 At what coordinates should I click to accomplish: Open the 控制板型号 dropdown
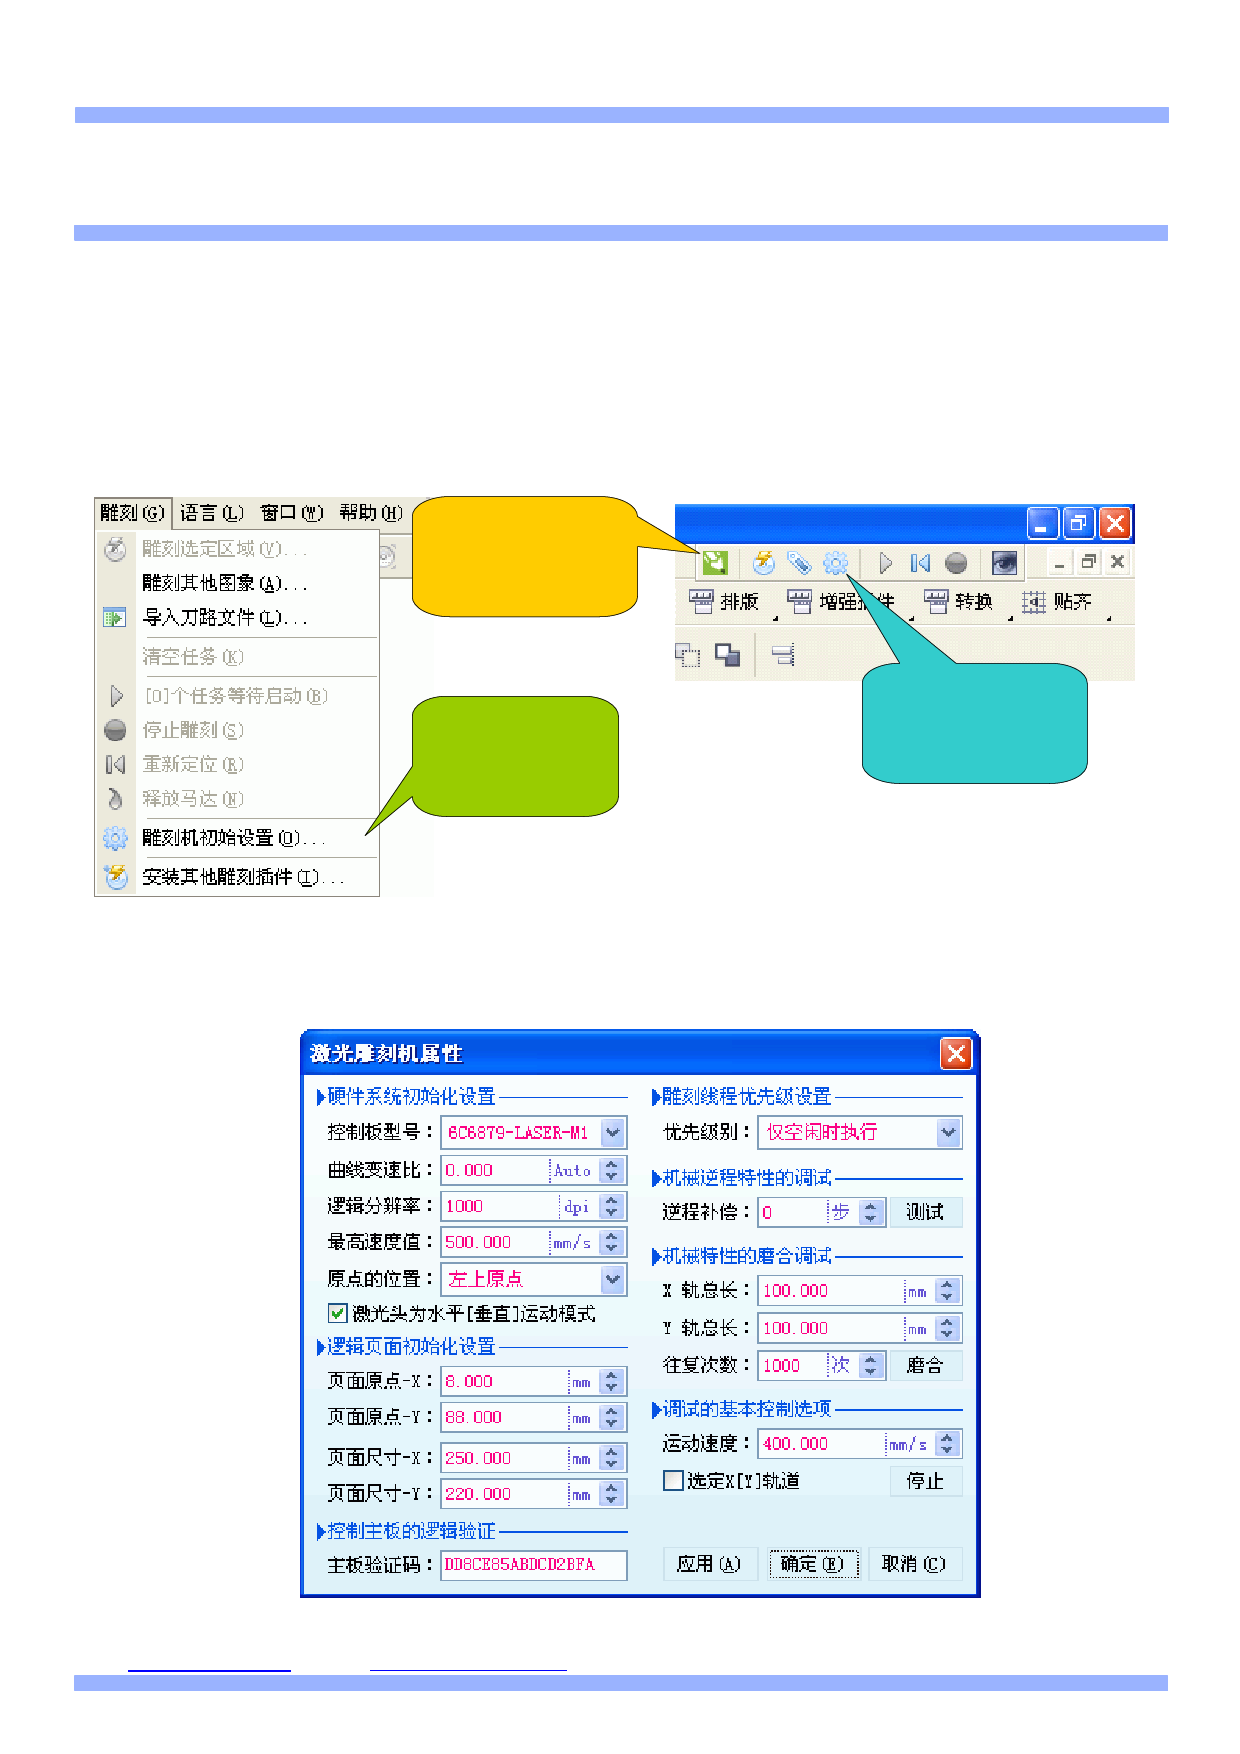(x=613, y=1133)
